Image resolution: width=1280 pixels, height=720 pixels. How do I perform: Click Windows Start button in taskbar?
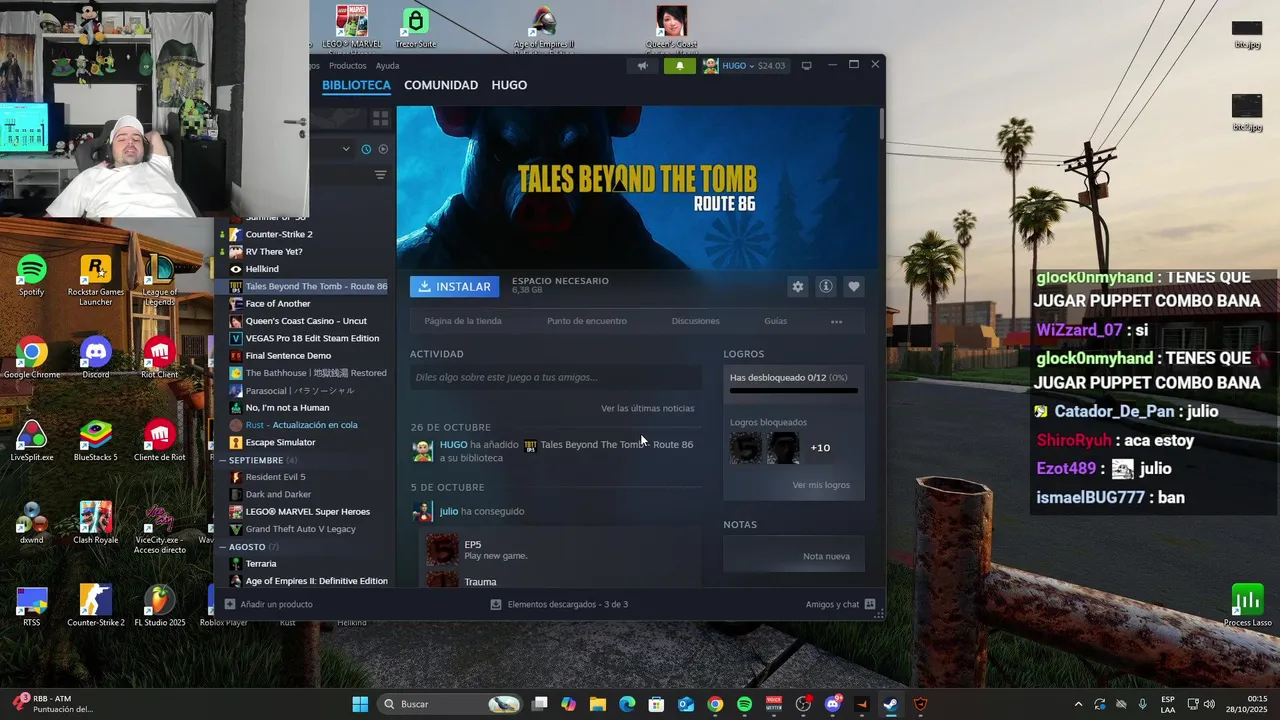[360, 704]
